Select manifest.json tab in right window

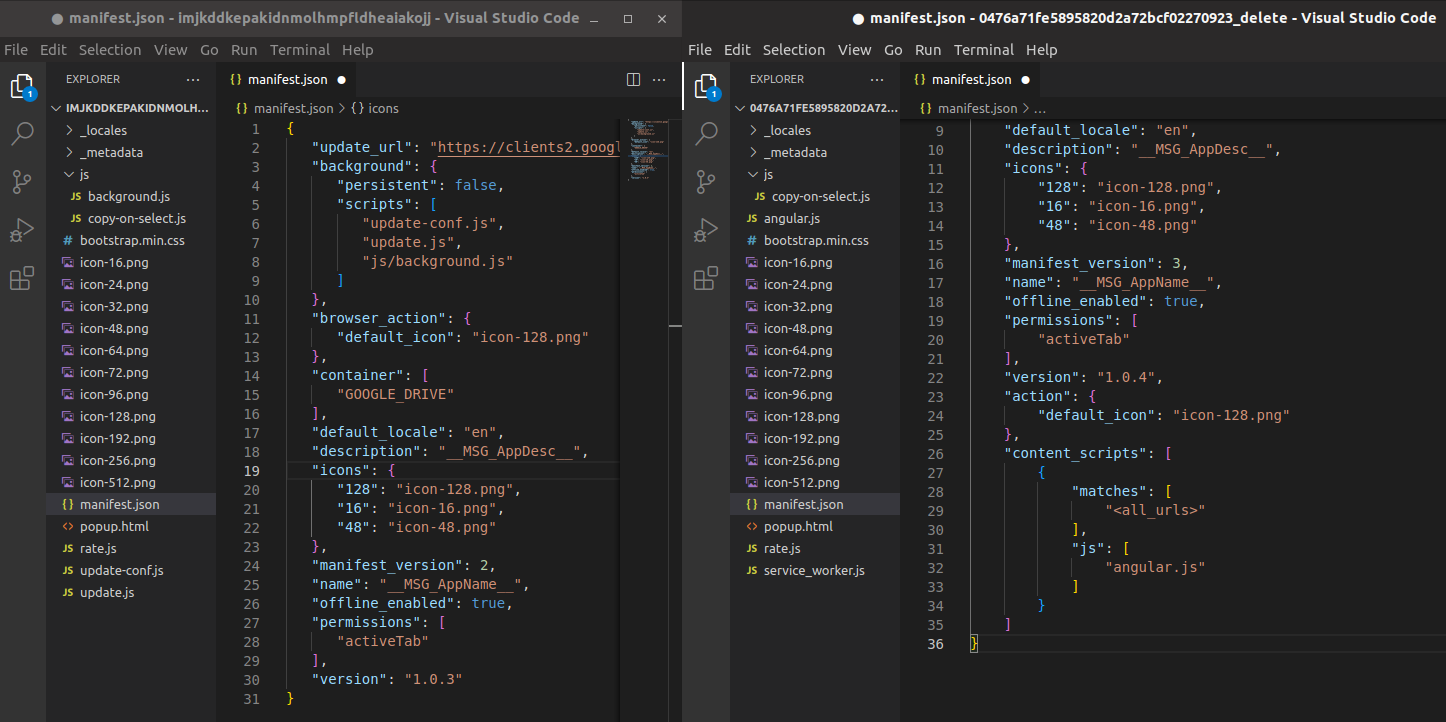pos(971,79)
